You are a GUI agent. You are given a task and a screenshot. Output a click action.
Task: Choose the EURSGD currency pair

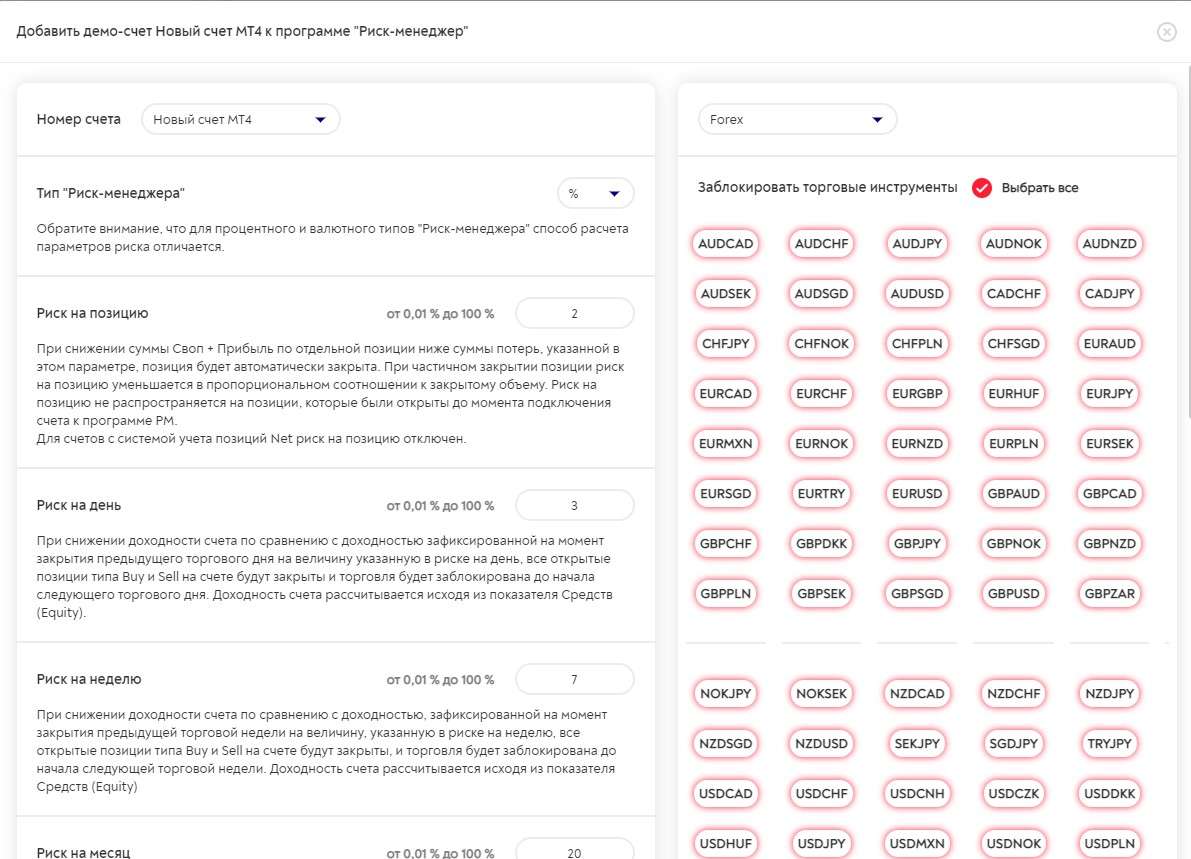[725, 494]
